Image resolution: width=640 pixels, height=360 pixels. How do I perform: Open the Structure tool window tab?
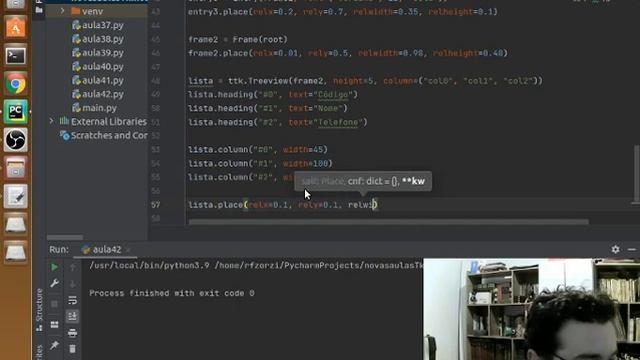pos(39,309)
